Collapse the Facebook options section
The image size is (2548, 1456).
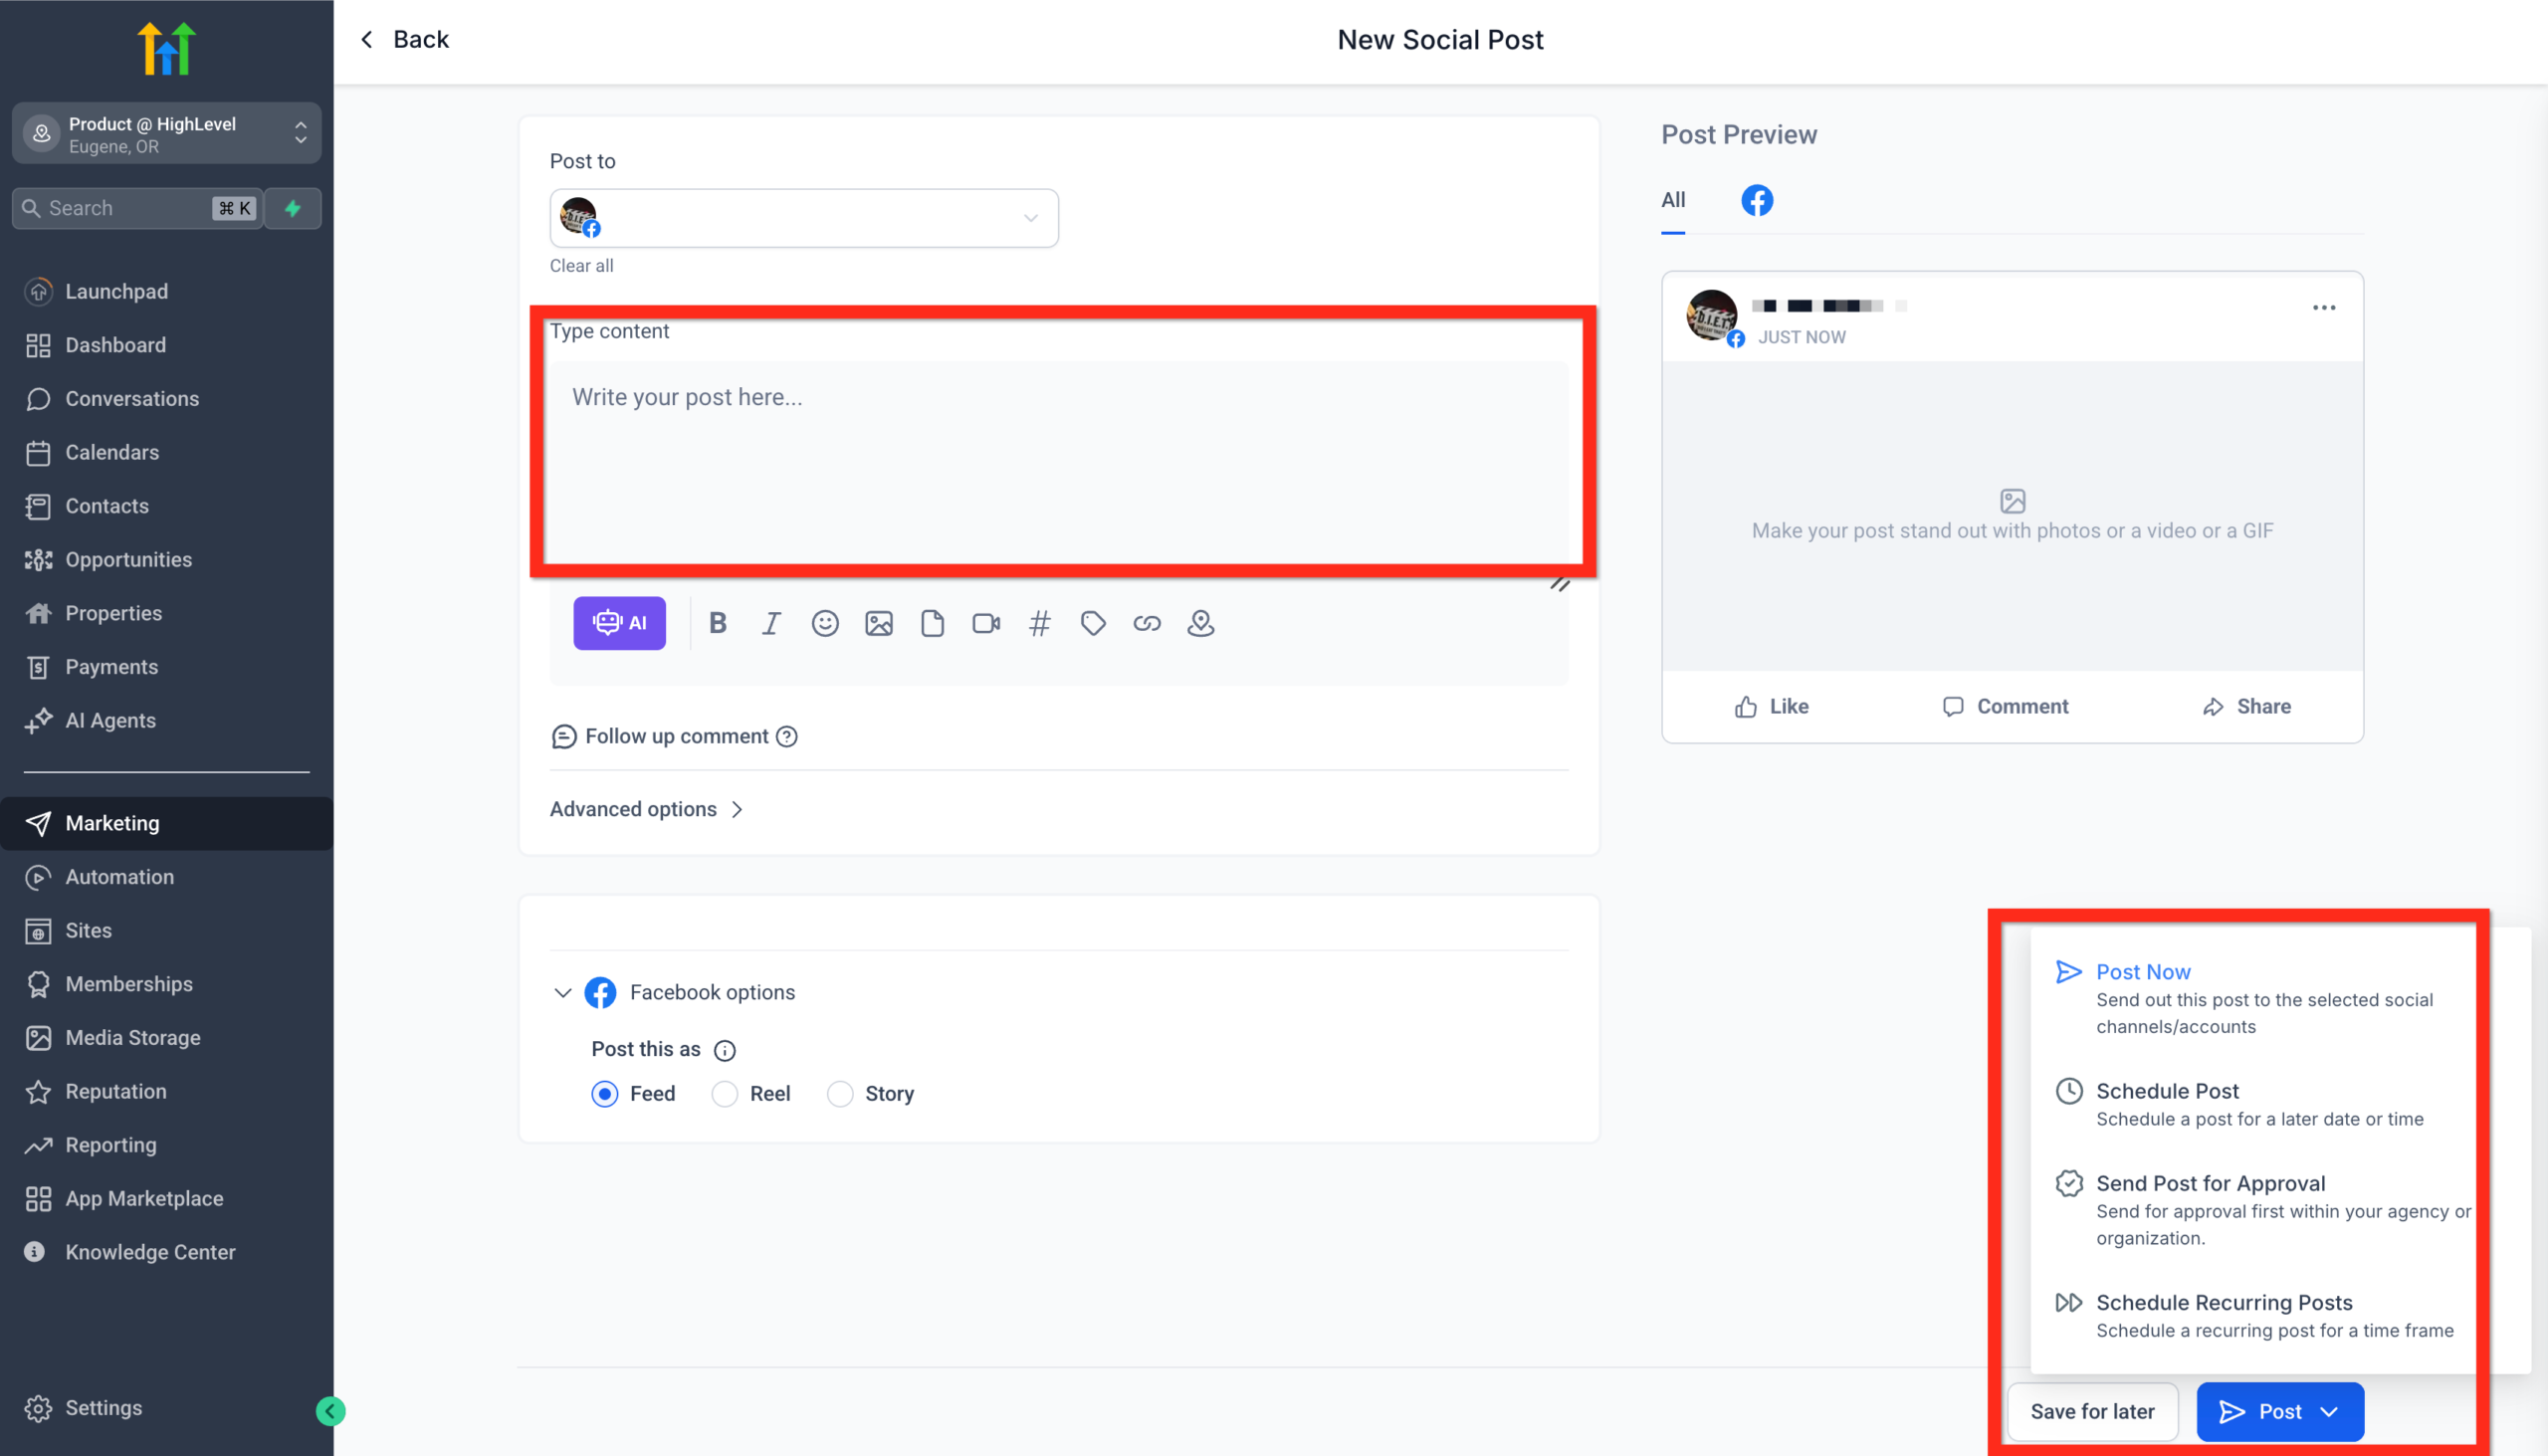point(563,992)
